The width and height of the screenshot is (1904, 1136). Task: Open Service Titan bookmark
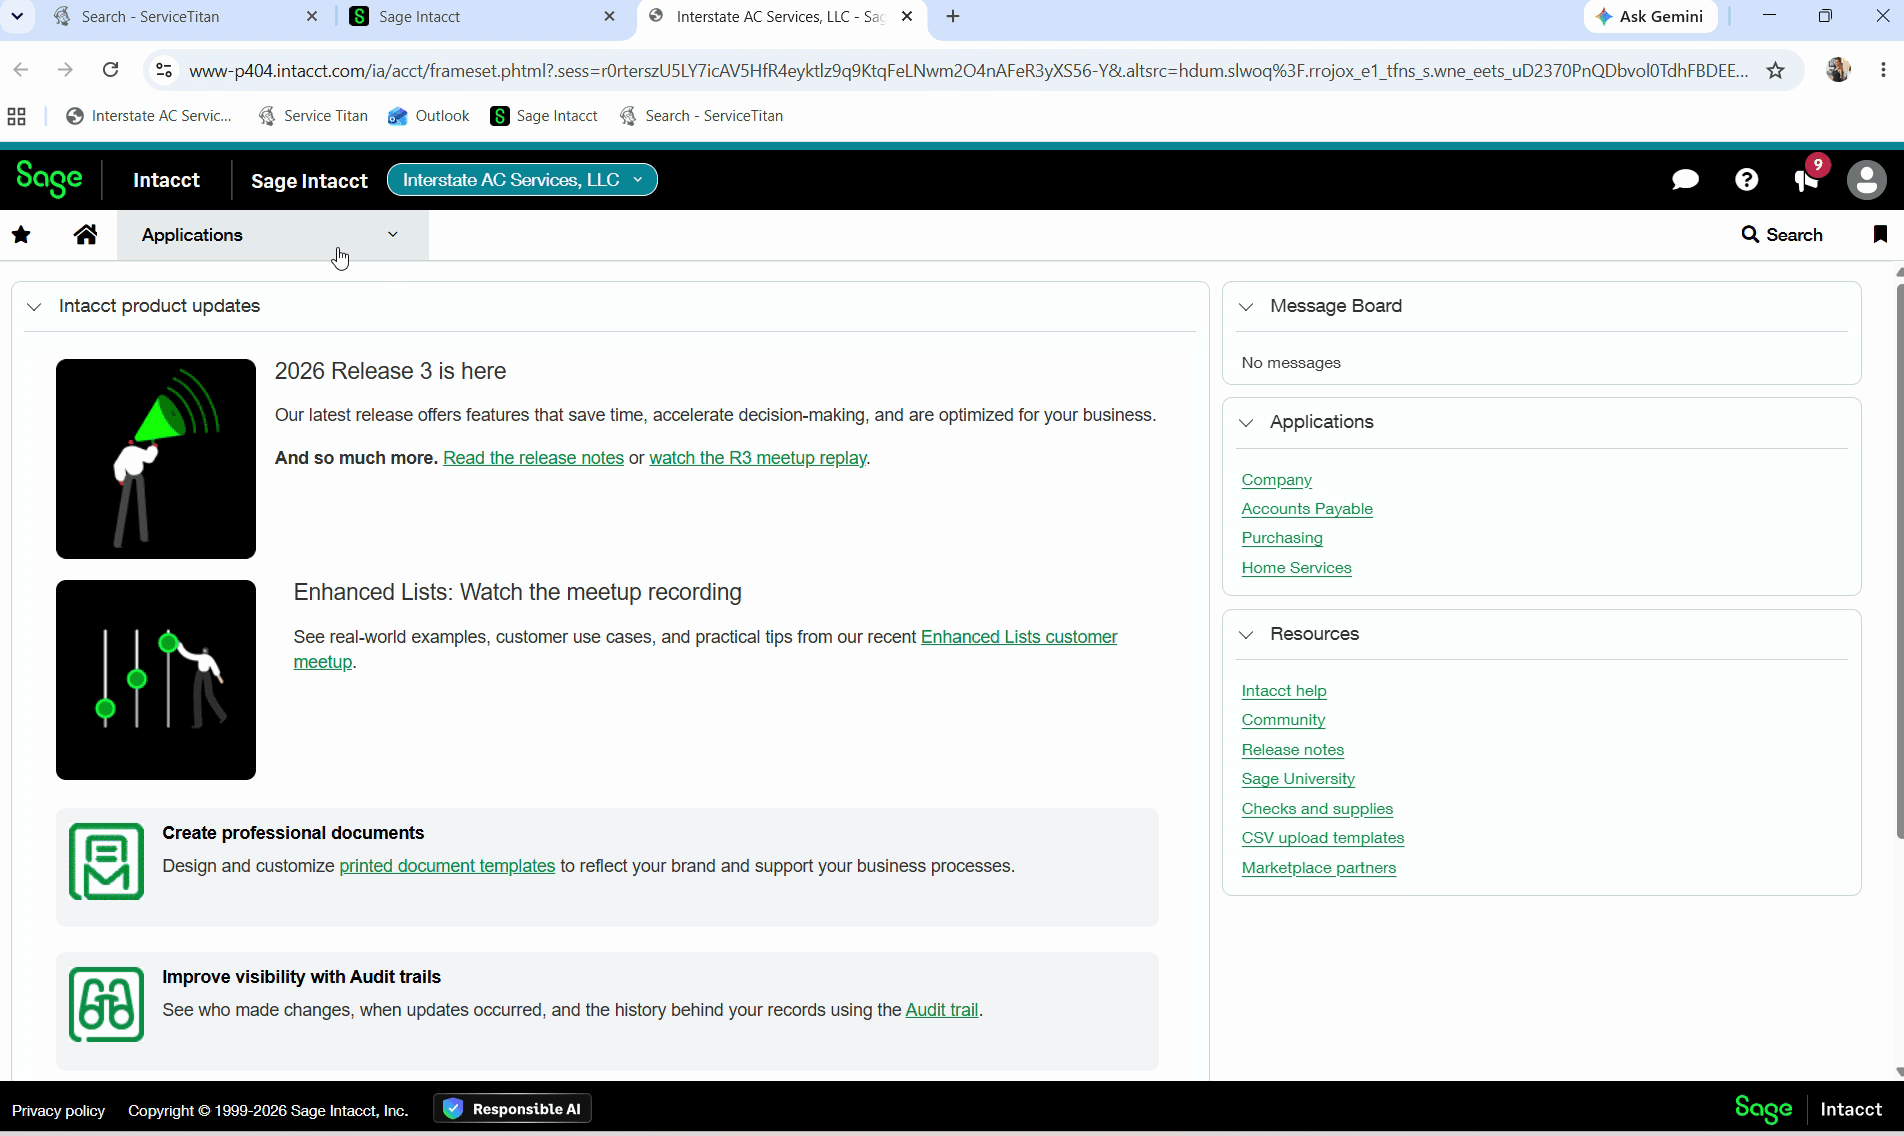click(313, 116)
